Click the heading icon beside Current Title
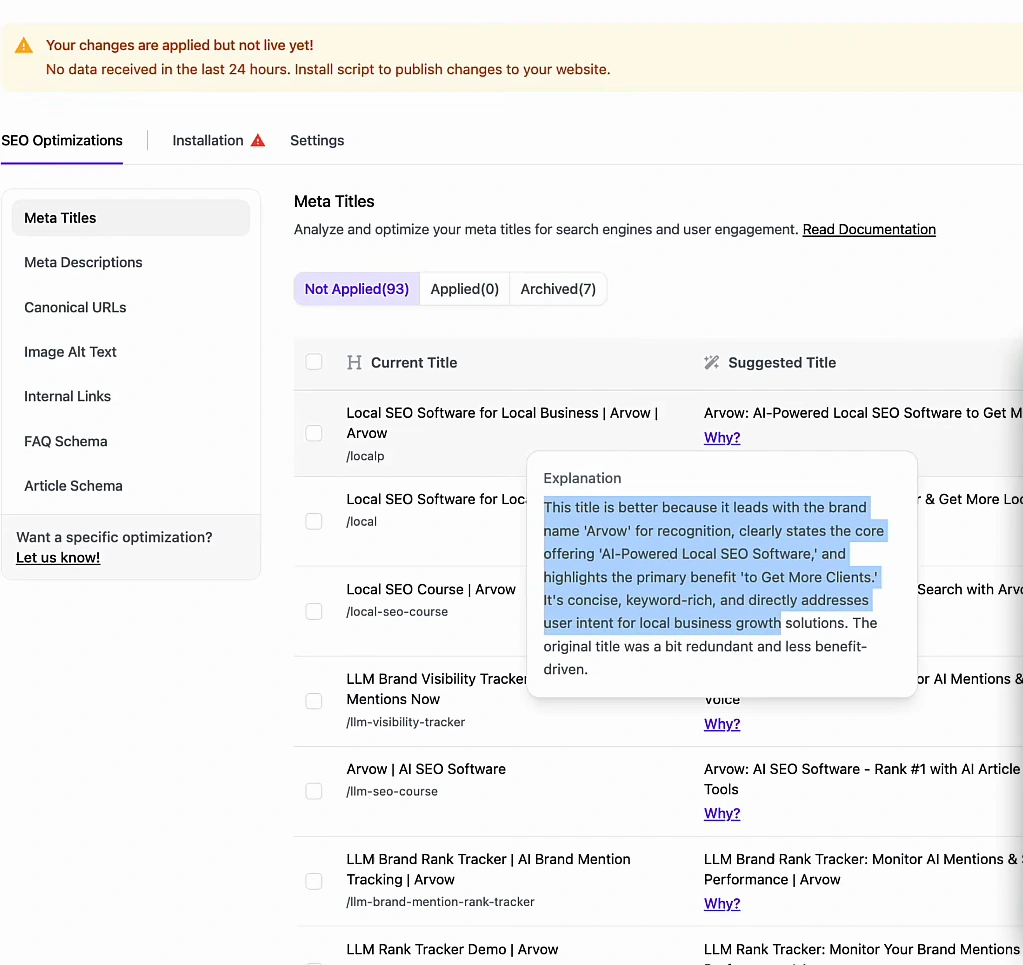The height and width of the screenshot is (965, 1023). 354,363
